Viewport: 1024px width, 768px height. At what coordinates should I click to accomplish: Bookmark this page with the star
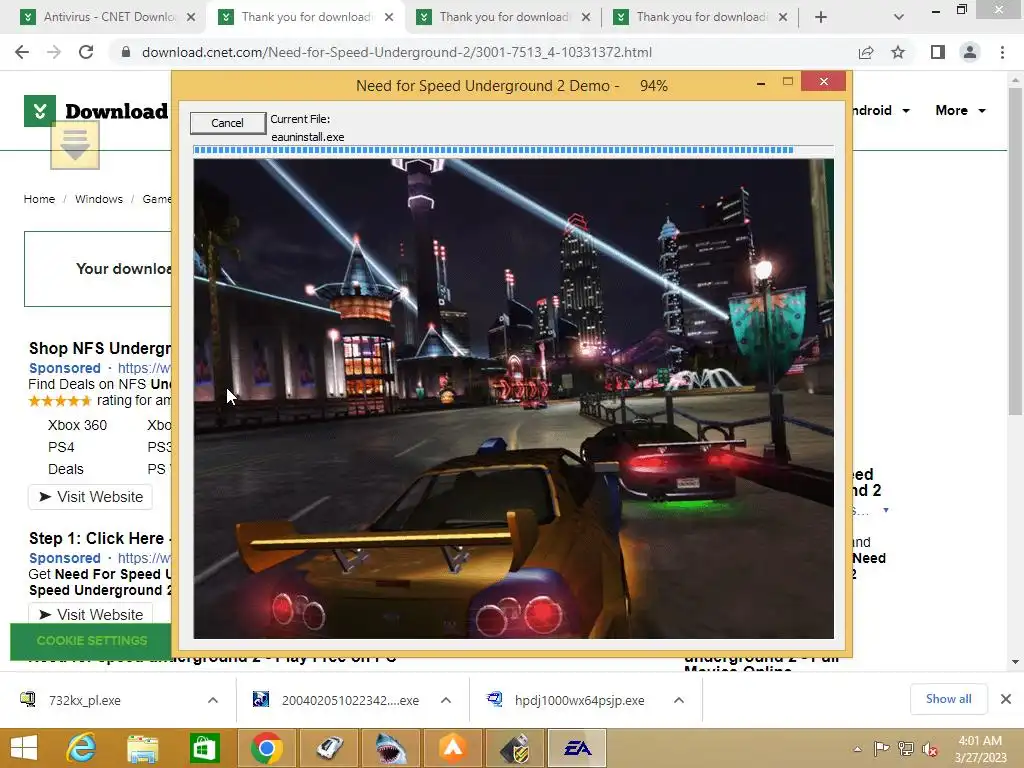click(898, 52)
